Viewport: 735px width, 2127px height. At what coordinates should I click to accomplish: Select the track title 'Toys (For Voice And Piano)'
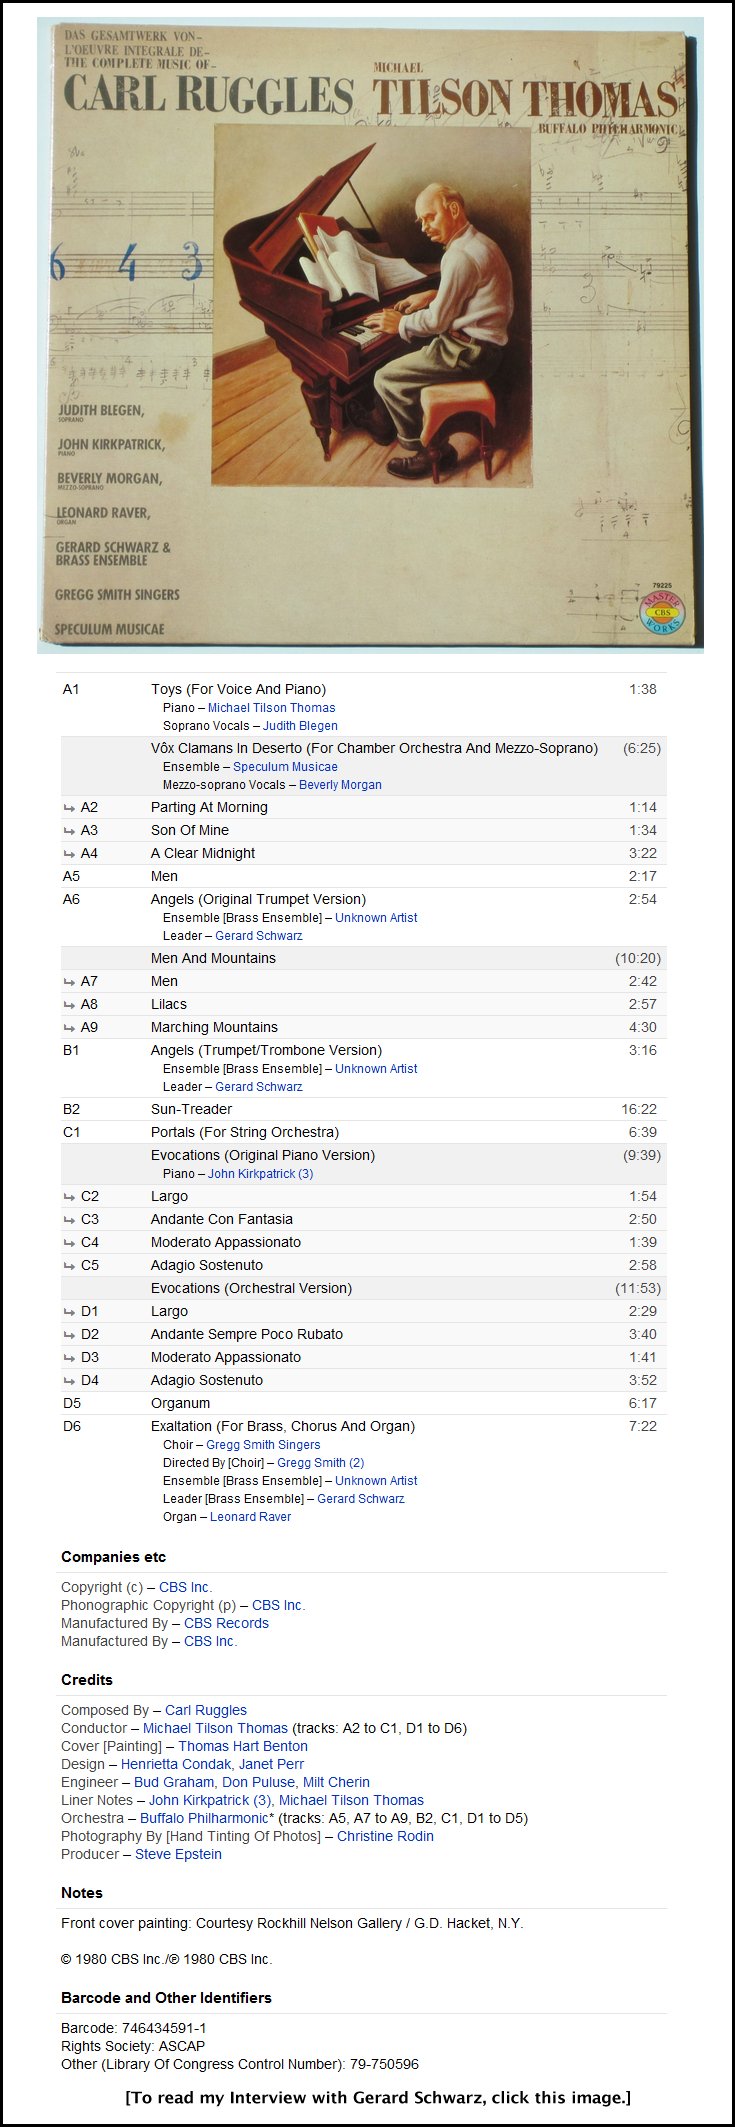click(238, 689)
